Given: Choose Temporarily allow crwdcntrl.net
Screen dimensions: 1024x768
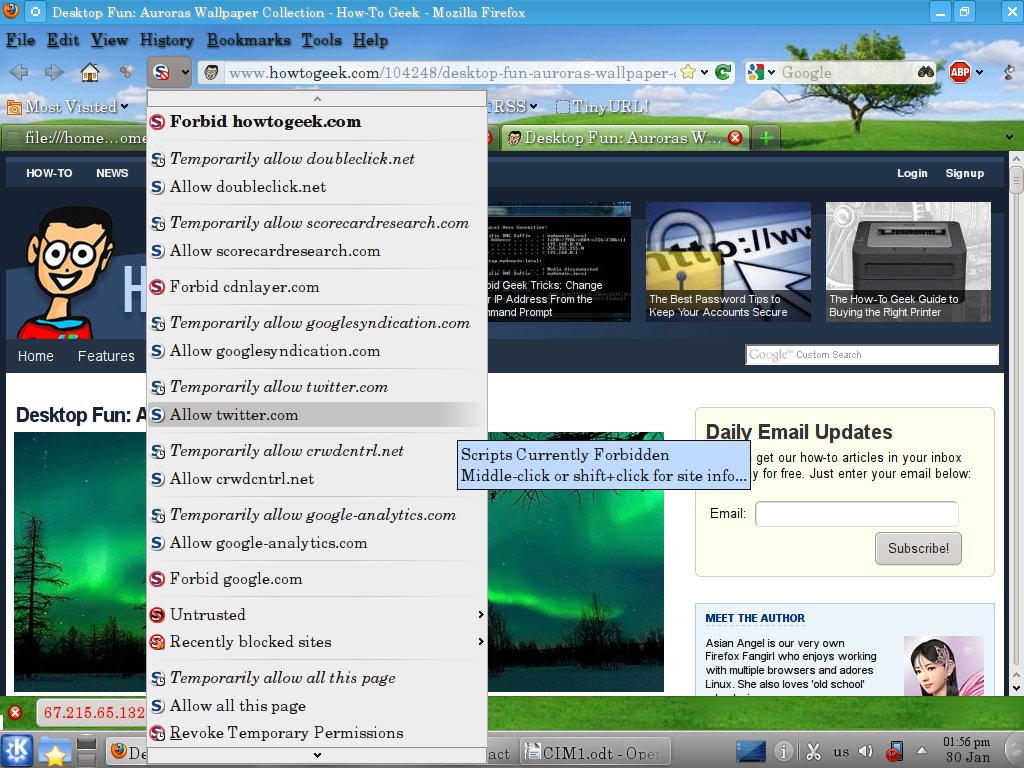Looking at the screenshot, I should (x=317, y=451).
